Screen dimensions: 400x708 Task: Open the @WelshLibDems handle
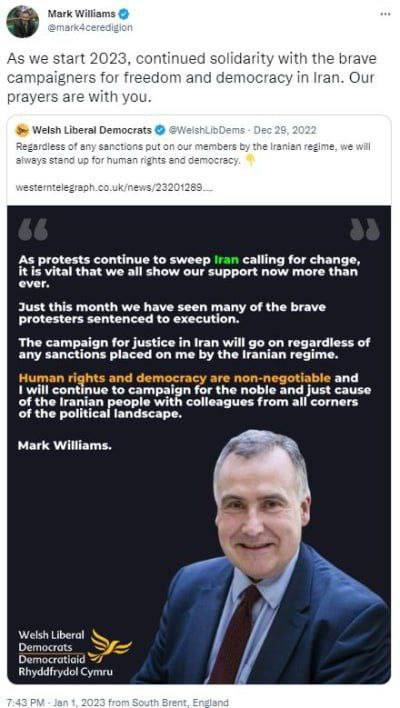(x=207, y=130)
